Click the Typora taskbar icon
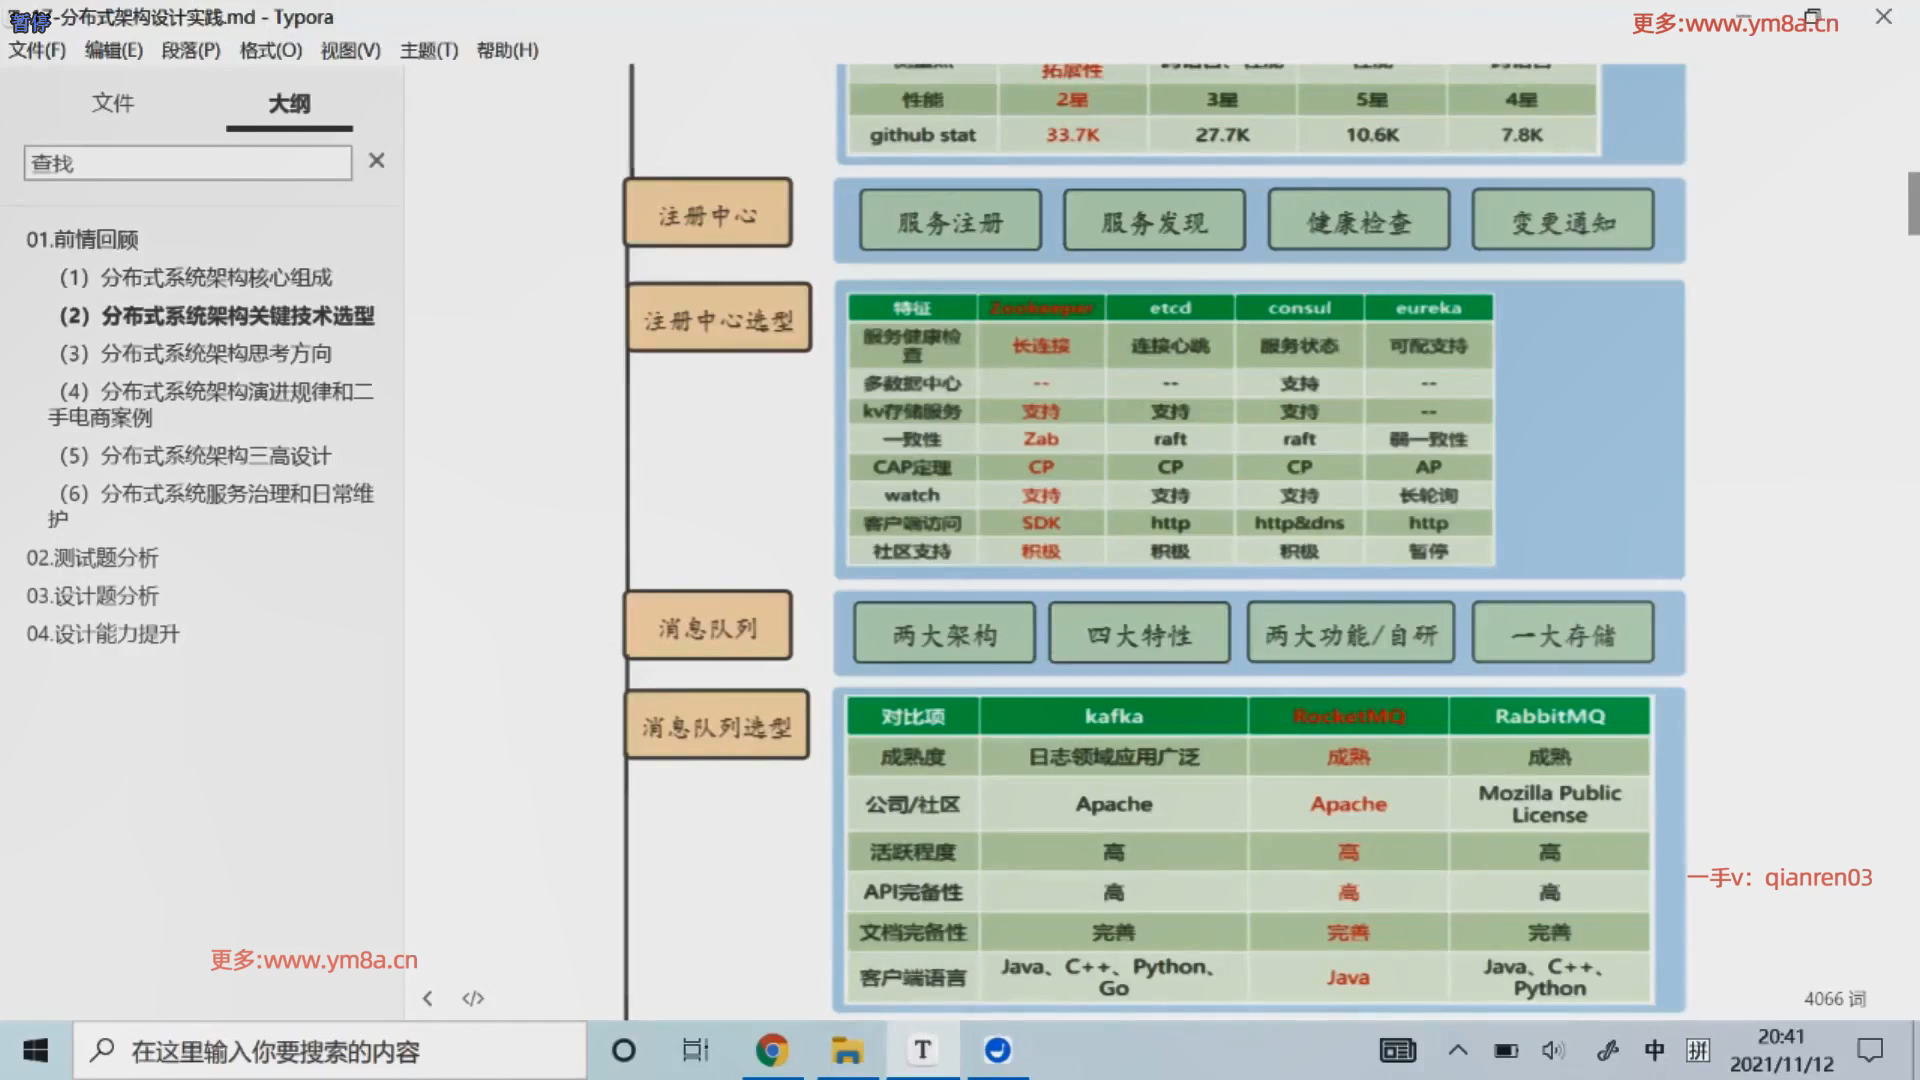This screenshot has width=1920, height=1080. point(922,1050)
